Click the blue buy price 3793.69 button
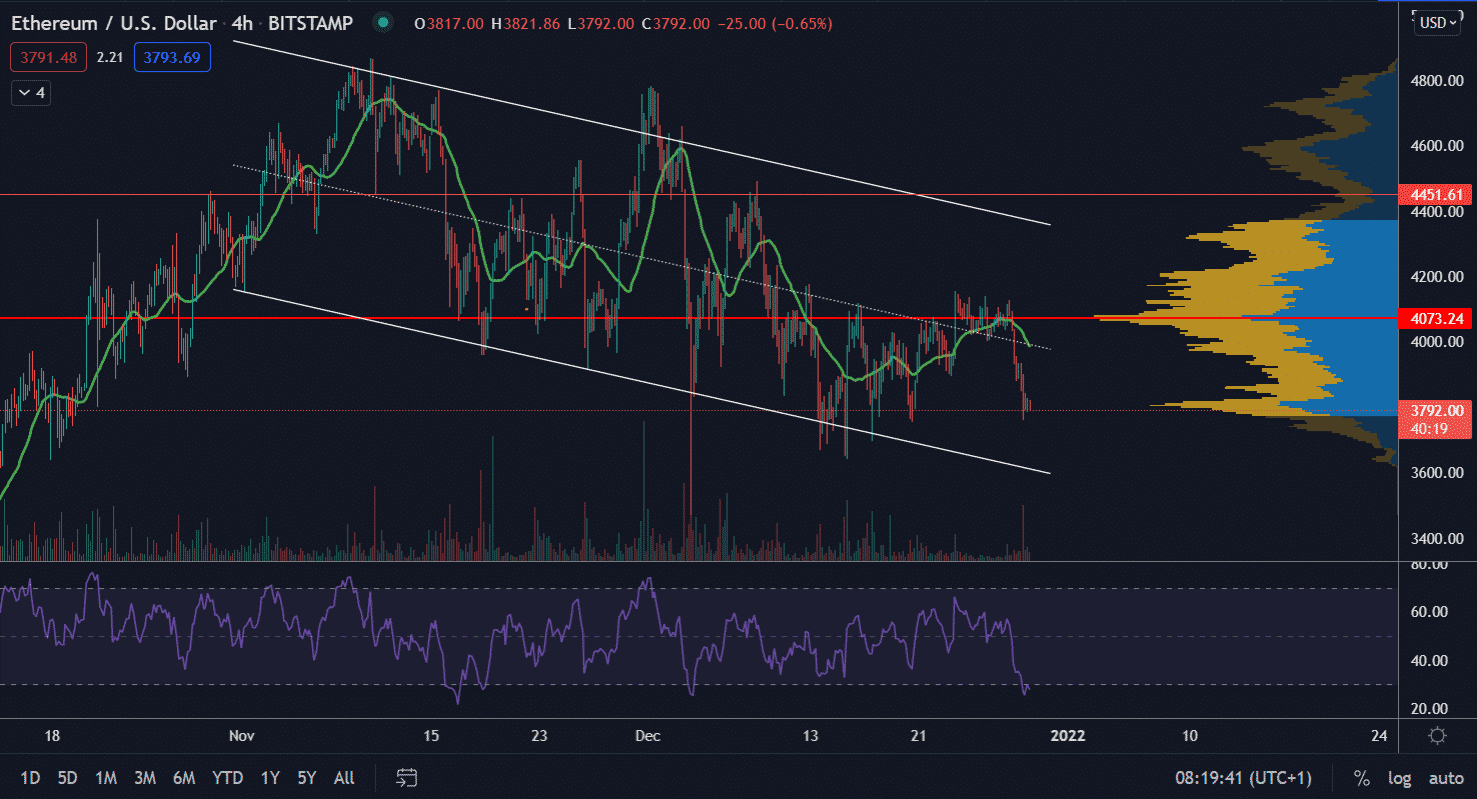Viewport: 1477px width, 799px height. [x=172, y=58]
